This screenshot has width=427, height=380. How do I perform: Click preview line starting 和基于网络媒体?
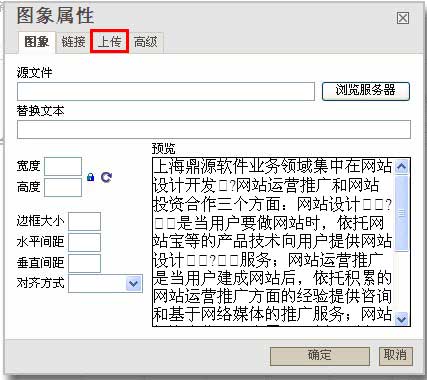[273, 314]
